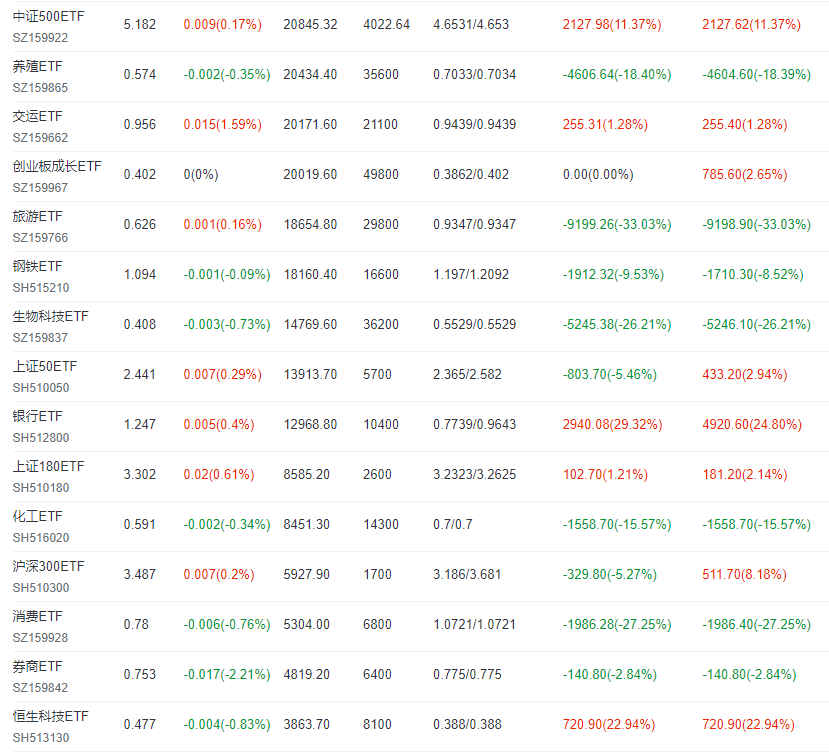Open the 旅游ETF fund link
Viewport: 829px width, 752px height.
[x=38, y=216]
